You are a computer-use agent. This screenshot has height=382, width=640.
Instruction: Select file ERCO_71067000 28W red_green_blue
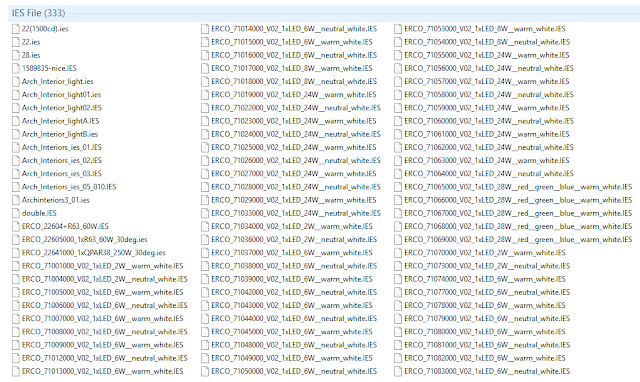pos(518,213)
